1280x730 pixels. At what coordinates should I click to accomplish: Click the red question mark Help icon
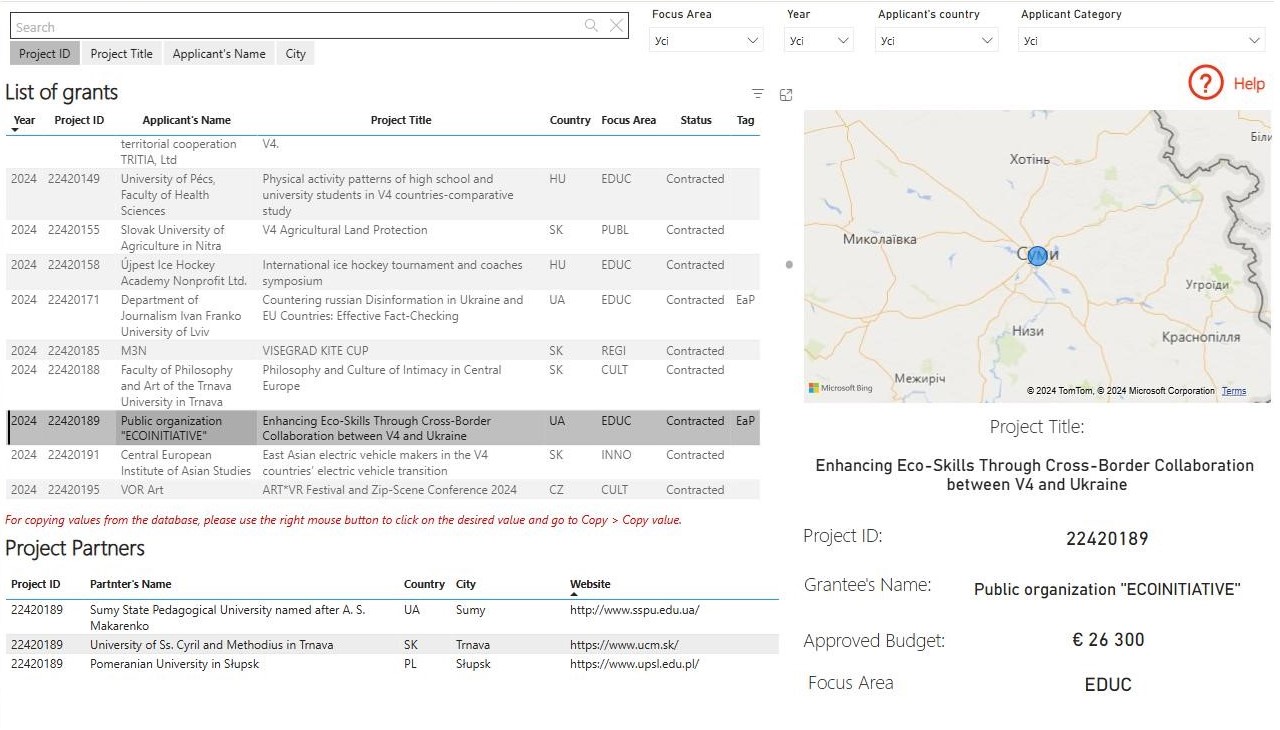tap(1206, 82)
